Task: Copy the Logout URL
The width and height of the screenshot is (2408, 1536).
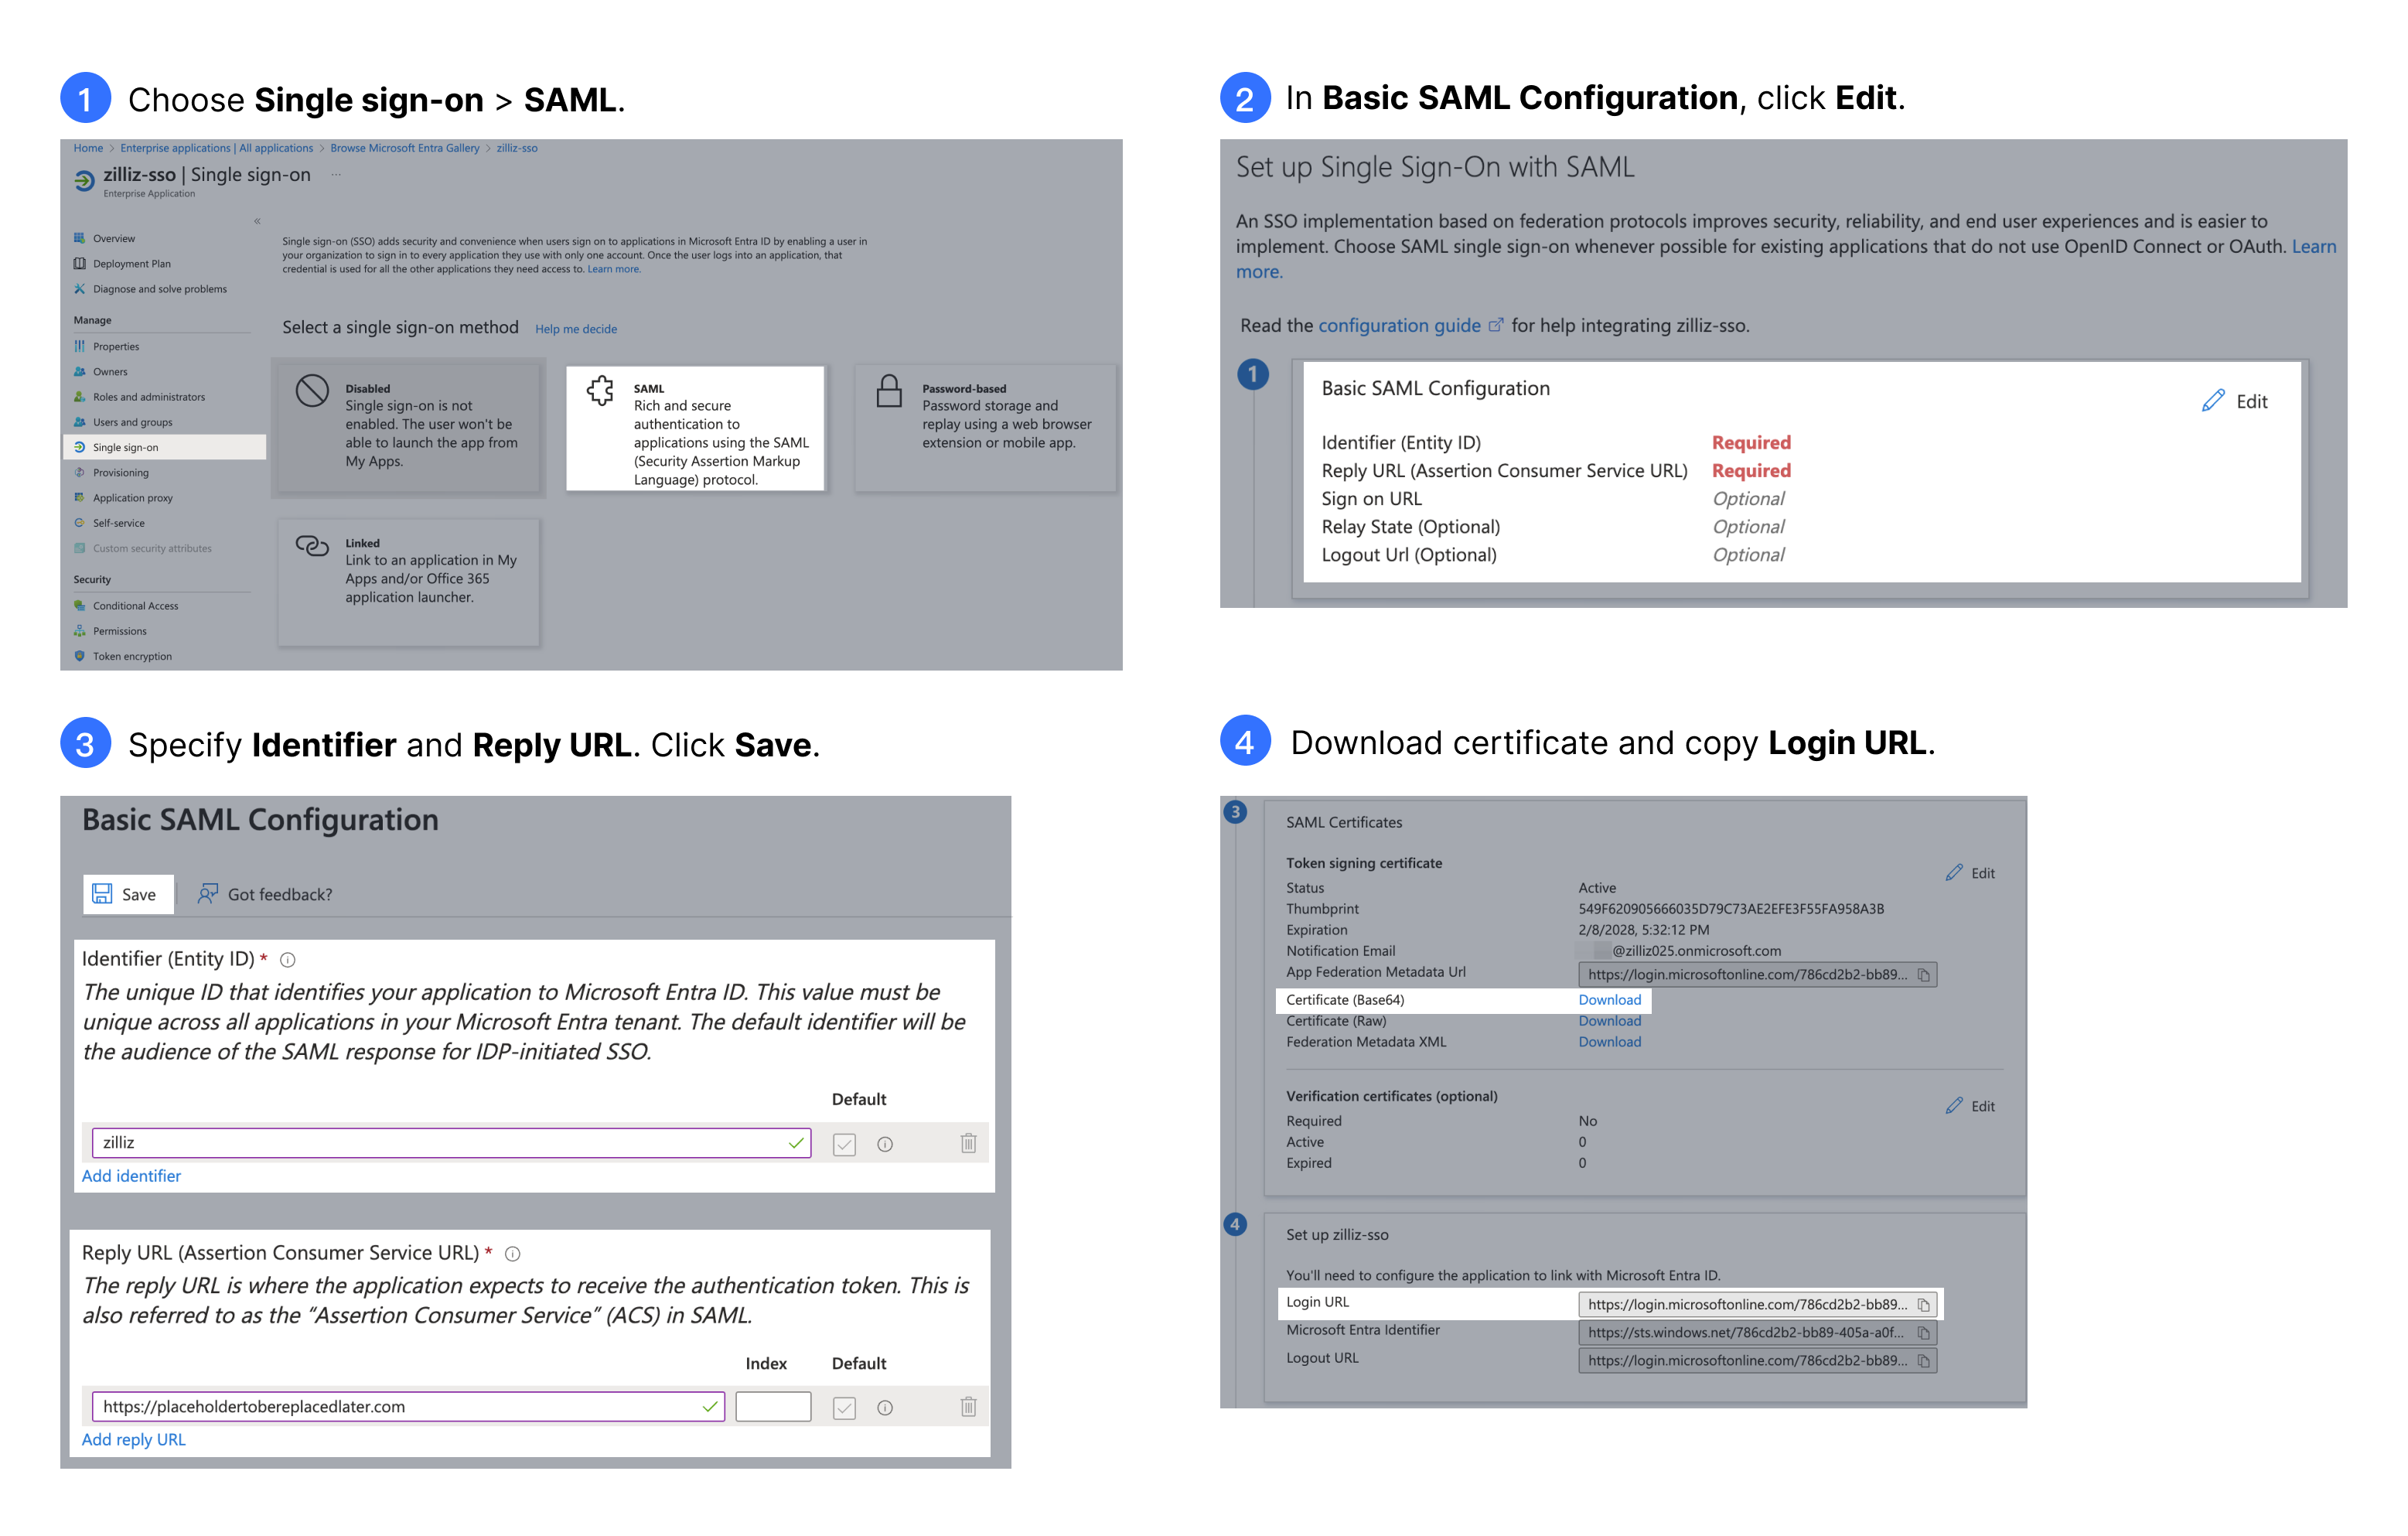Action: [x=1923, y=1361]
